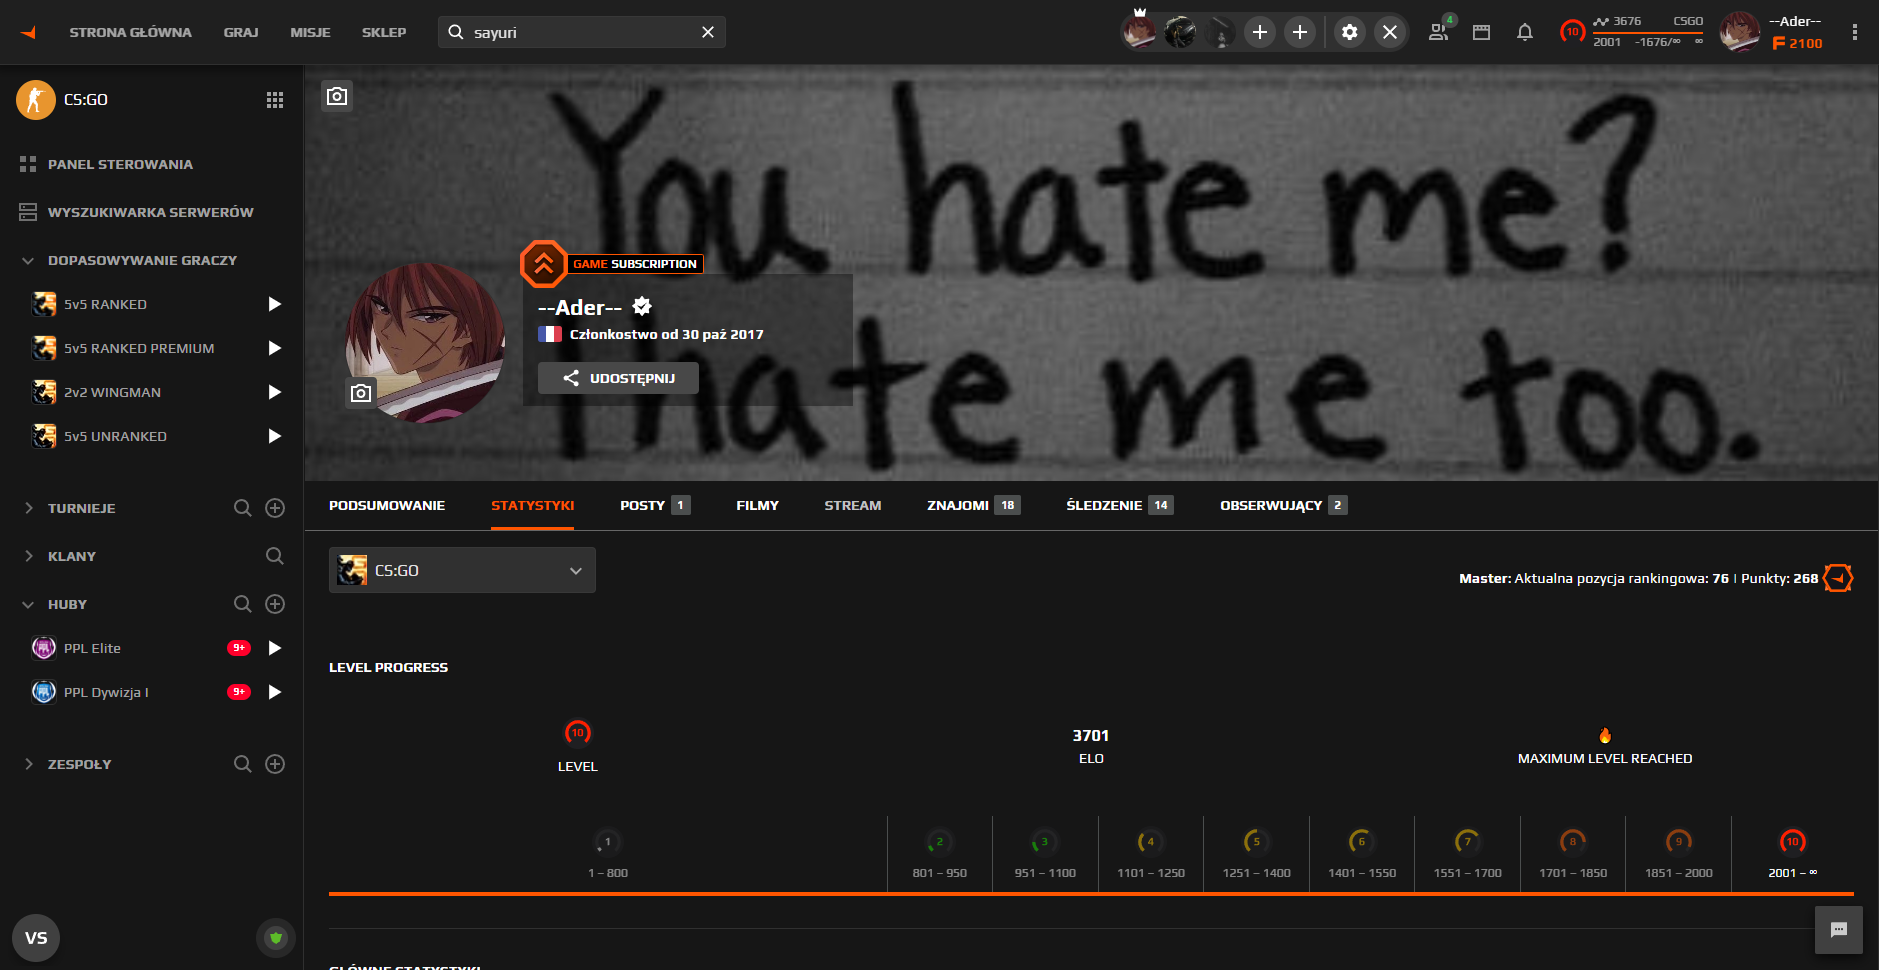Click the level 10 marker 2001 – ∞

coord(1792,855)
